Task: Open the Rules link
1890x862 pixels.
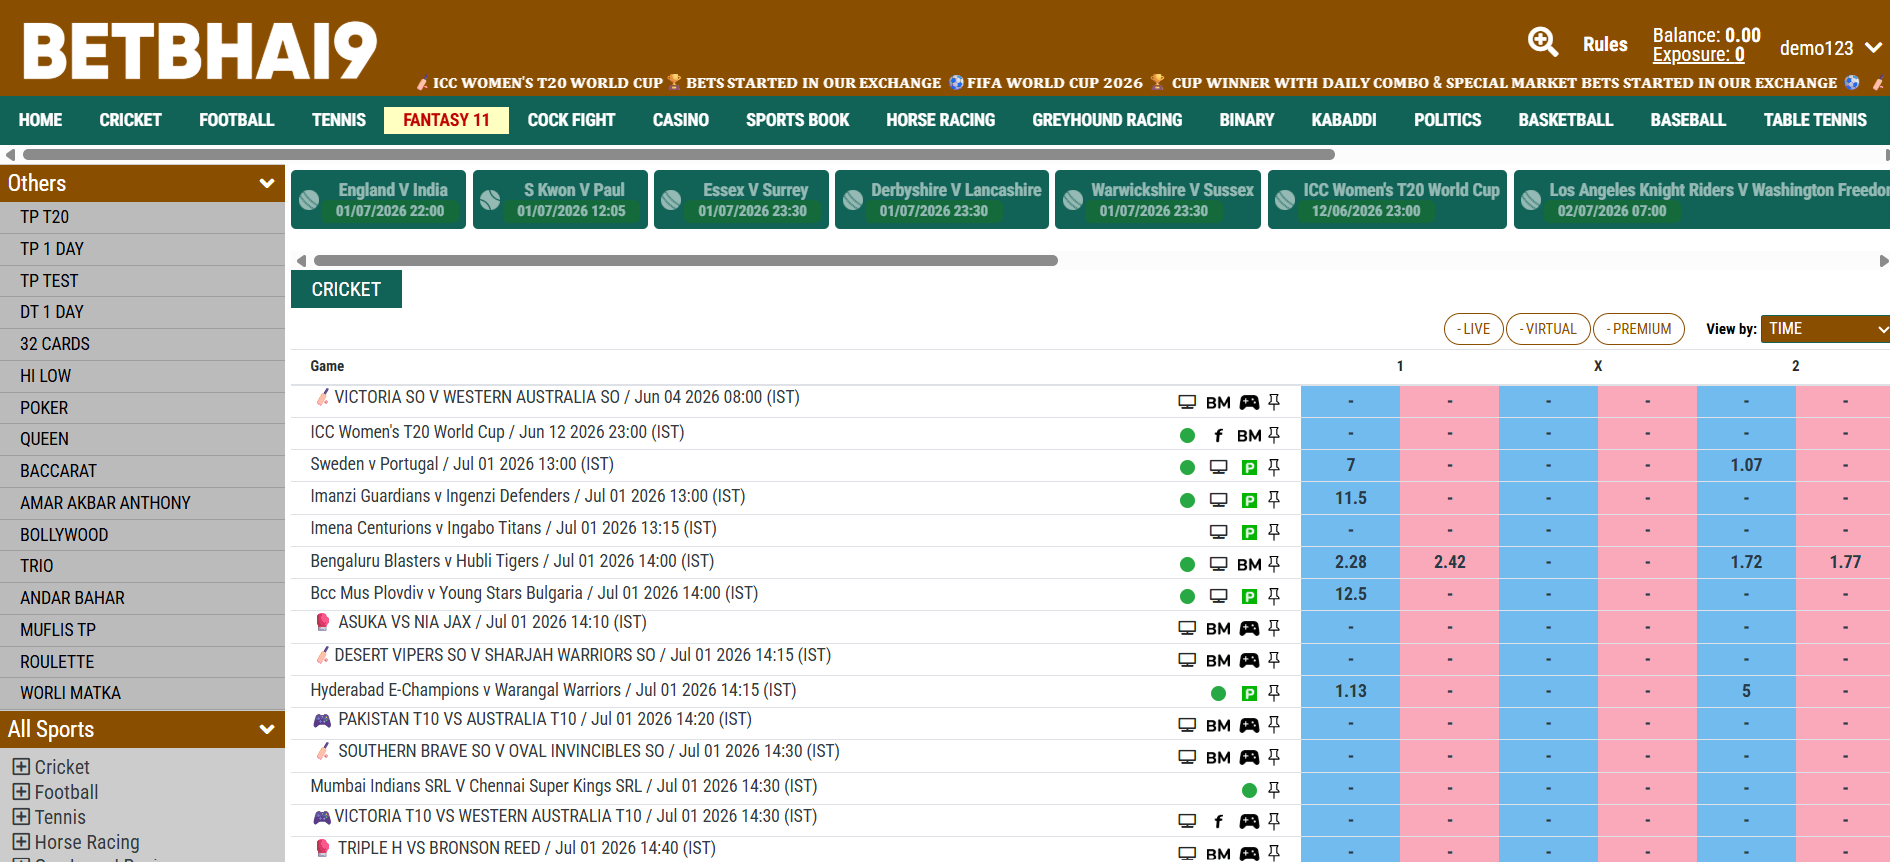Action: click(x=1605, y=44)
